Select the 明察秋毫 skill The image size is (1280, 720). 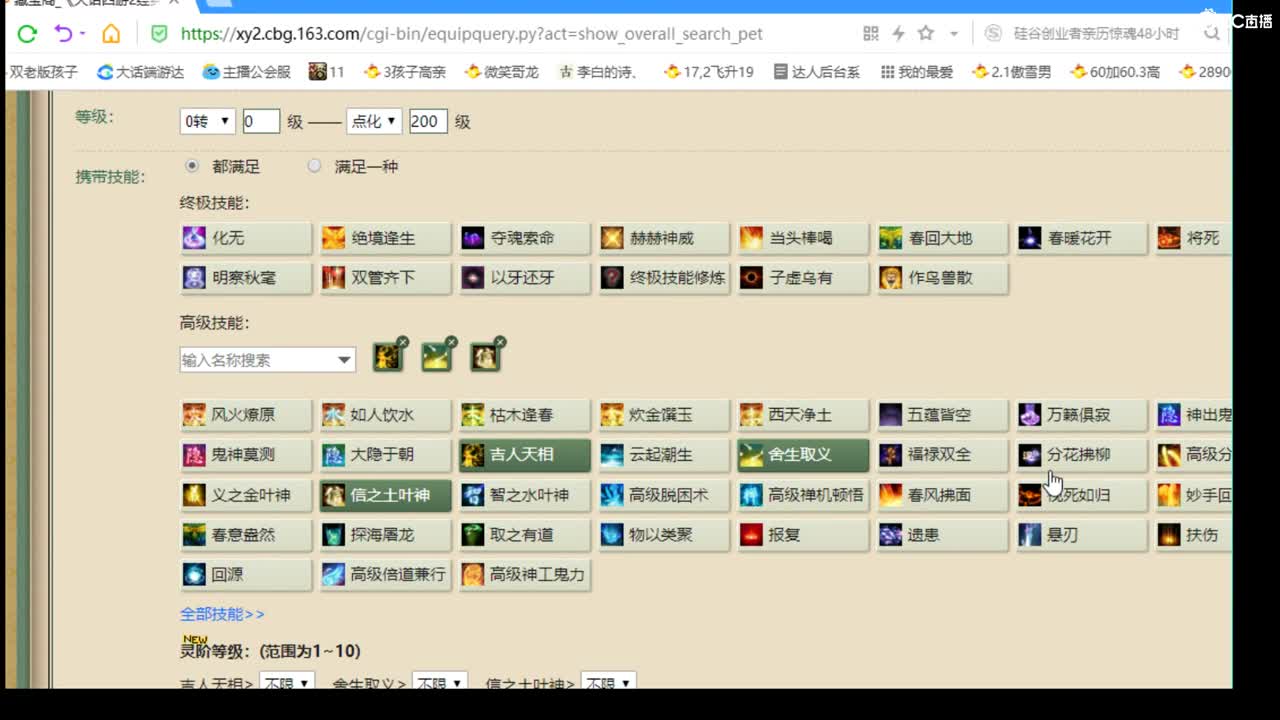point(246,278)
